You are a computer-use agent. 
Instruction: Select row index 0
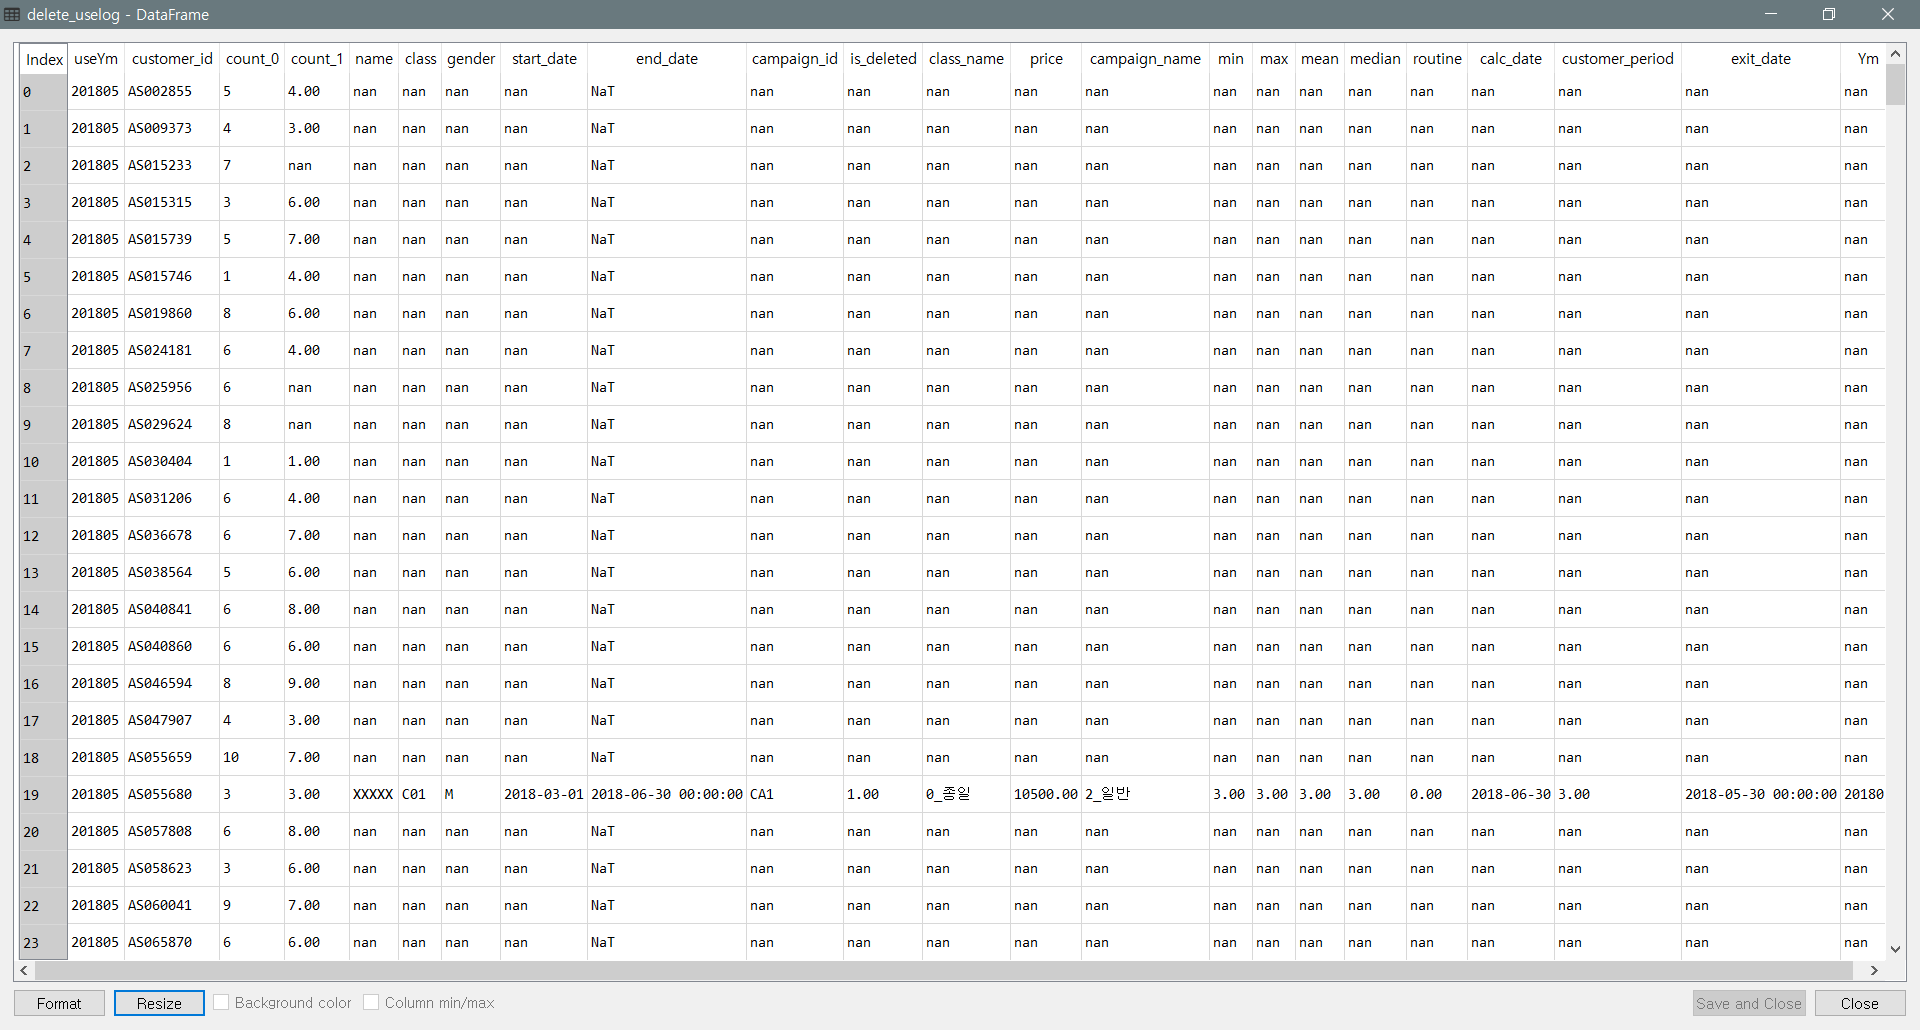[43, 92]
